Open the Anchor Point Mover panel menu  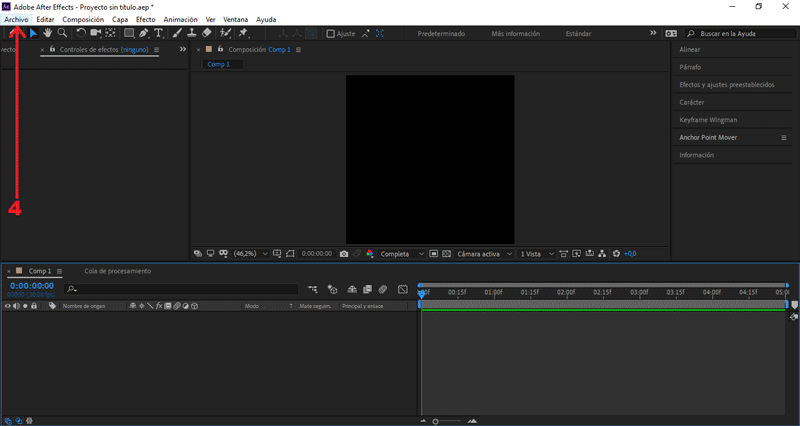(784, 138)
